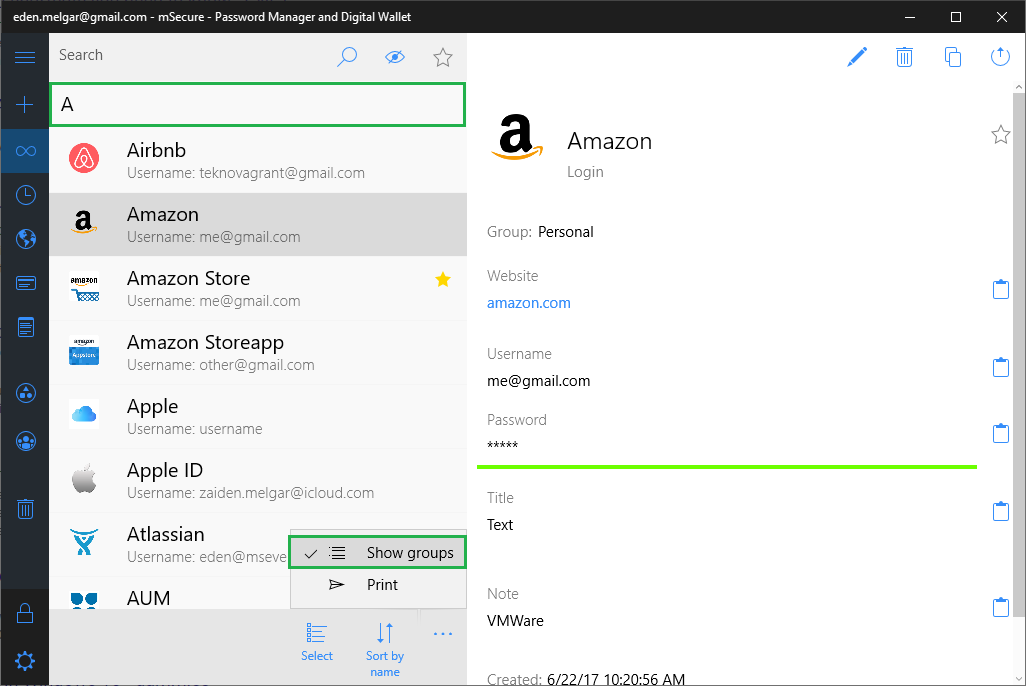This screenshot has width=1026, height=686.
Task: Click the me@gmail.com username in details
Action: click(x=539, y=381)
